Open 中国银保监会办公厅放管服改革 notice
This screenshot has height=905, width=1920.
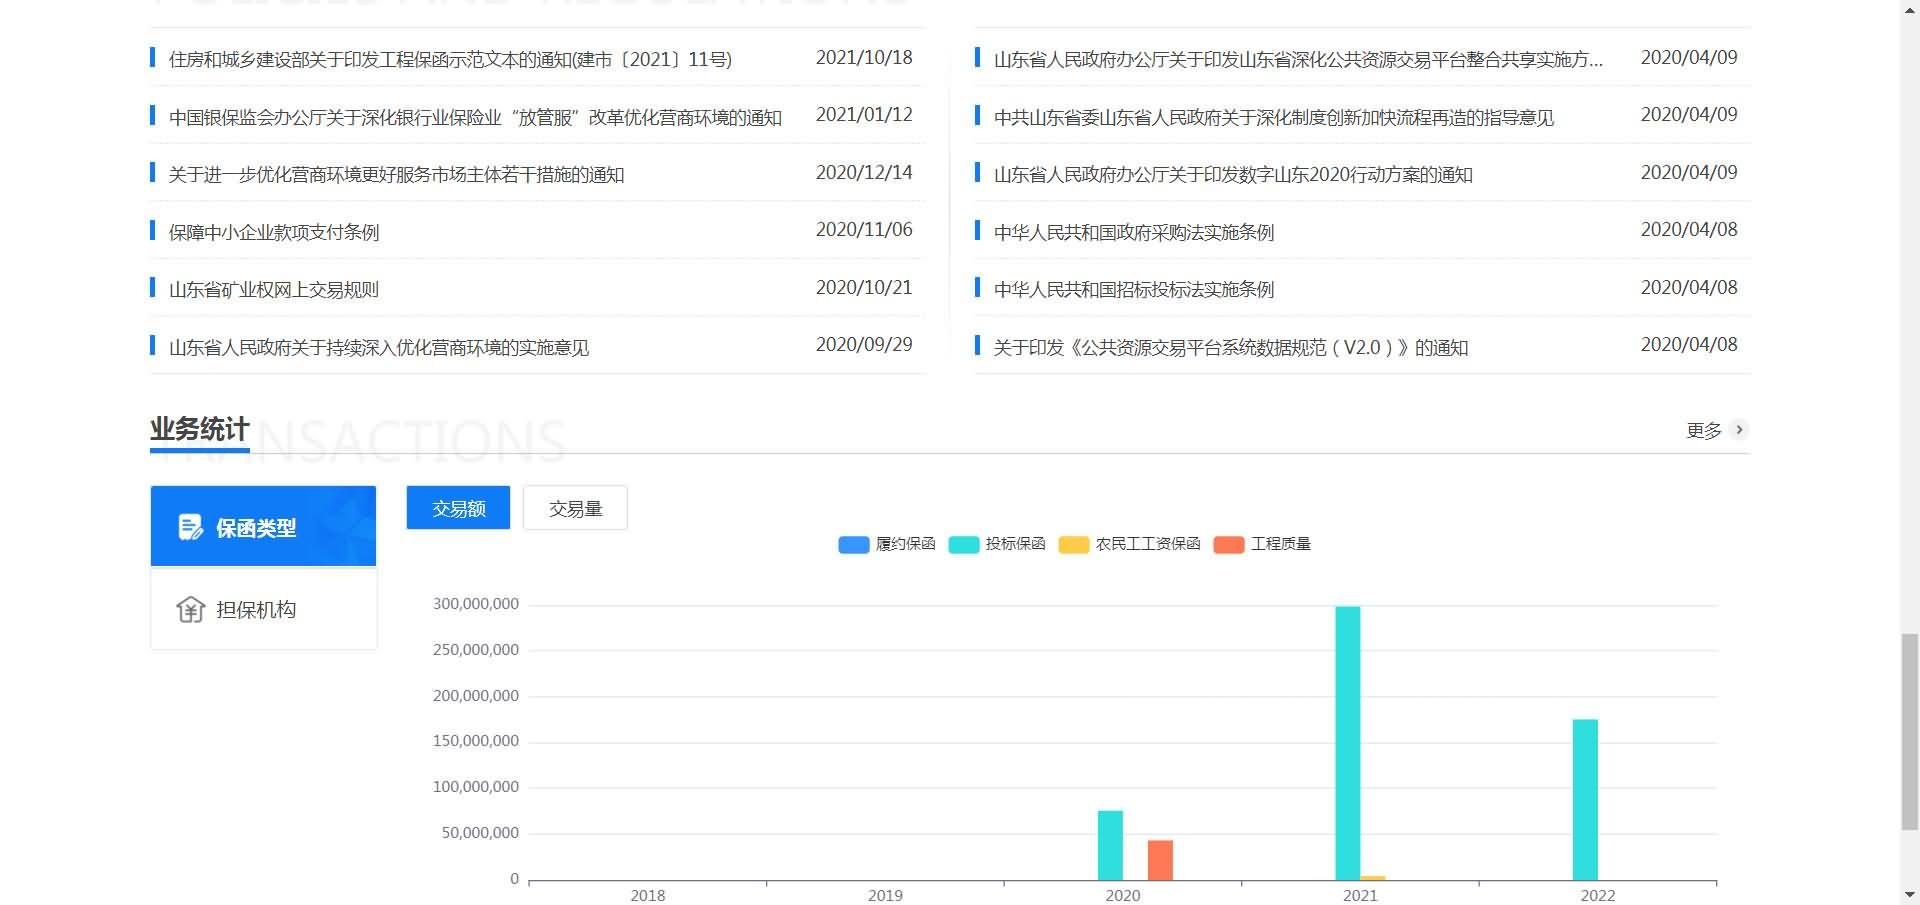pos(475,117)
